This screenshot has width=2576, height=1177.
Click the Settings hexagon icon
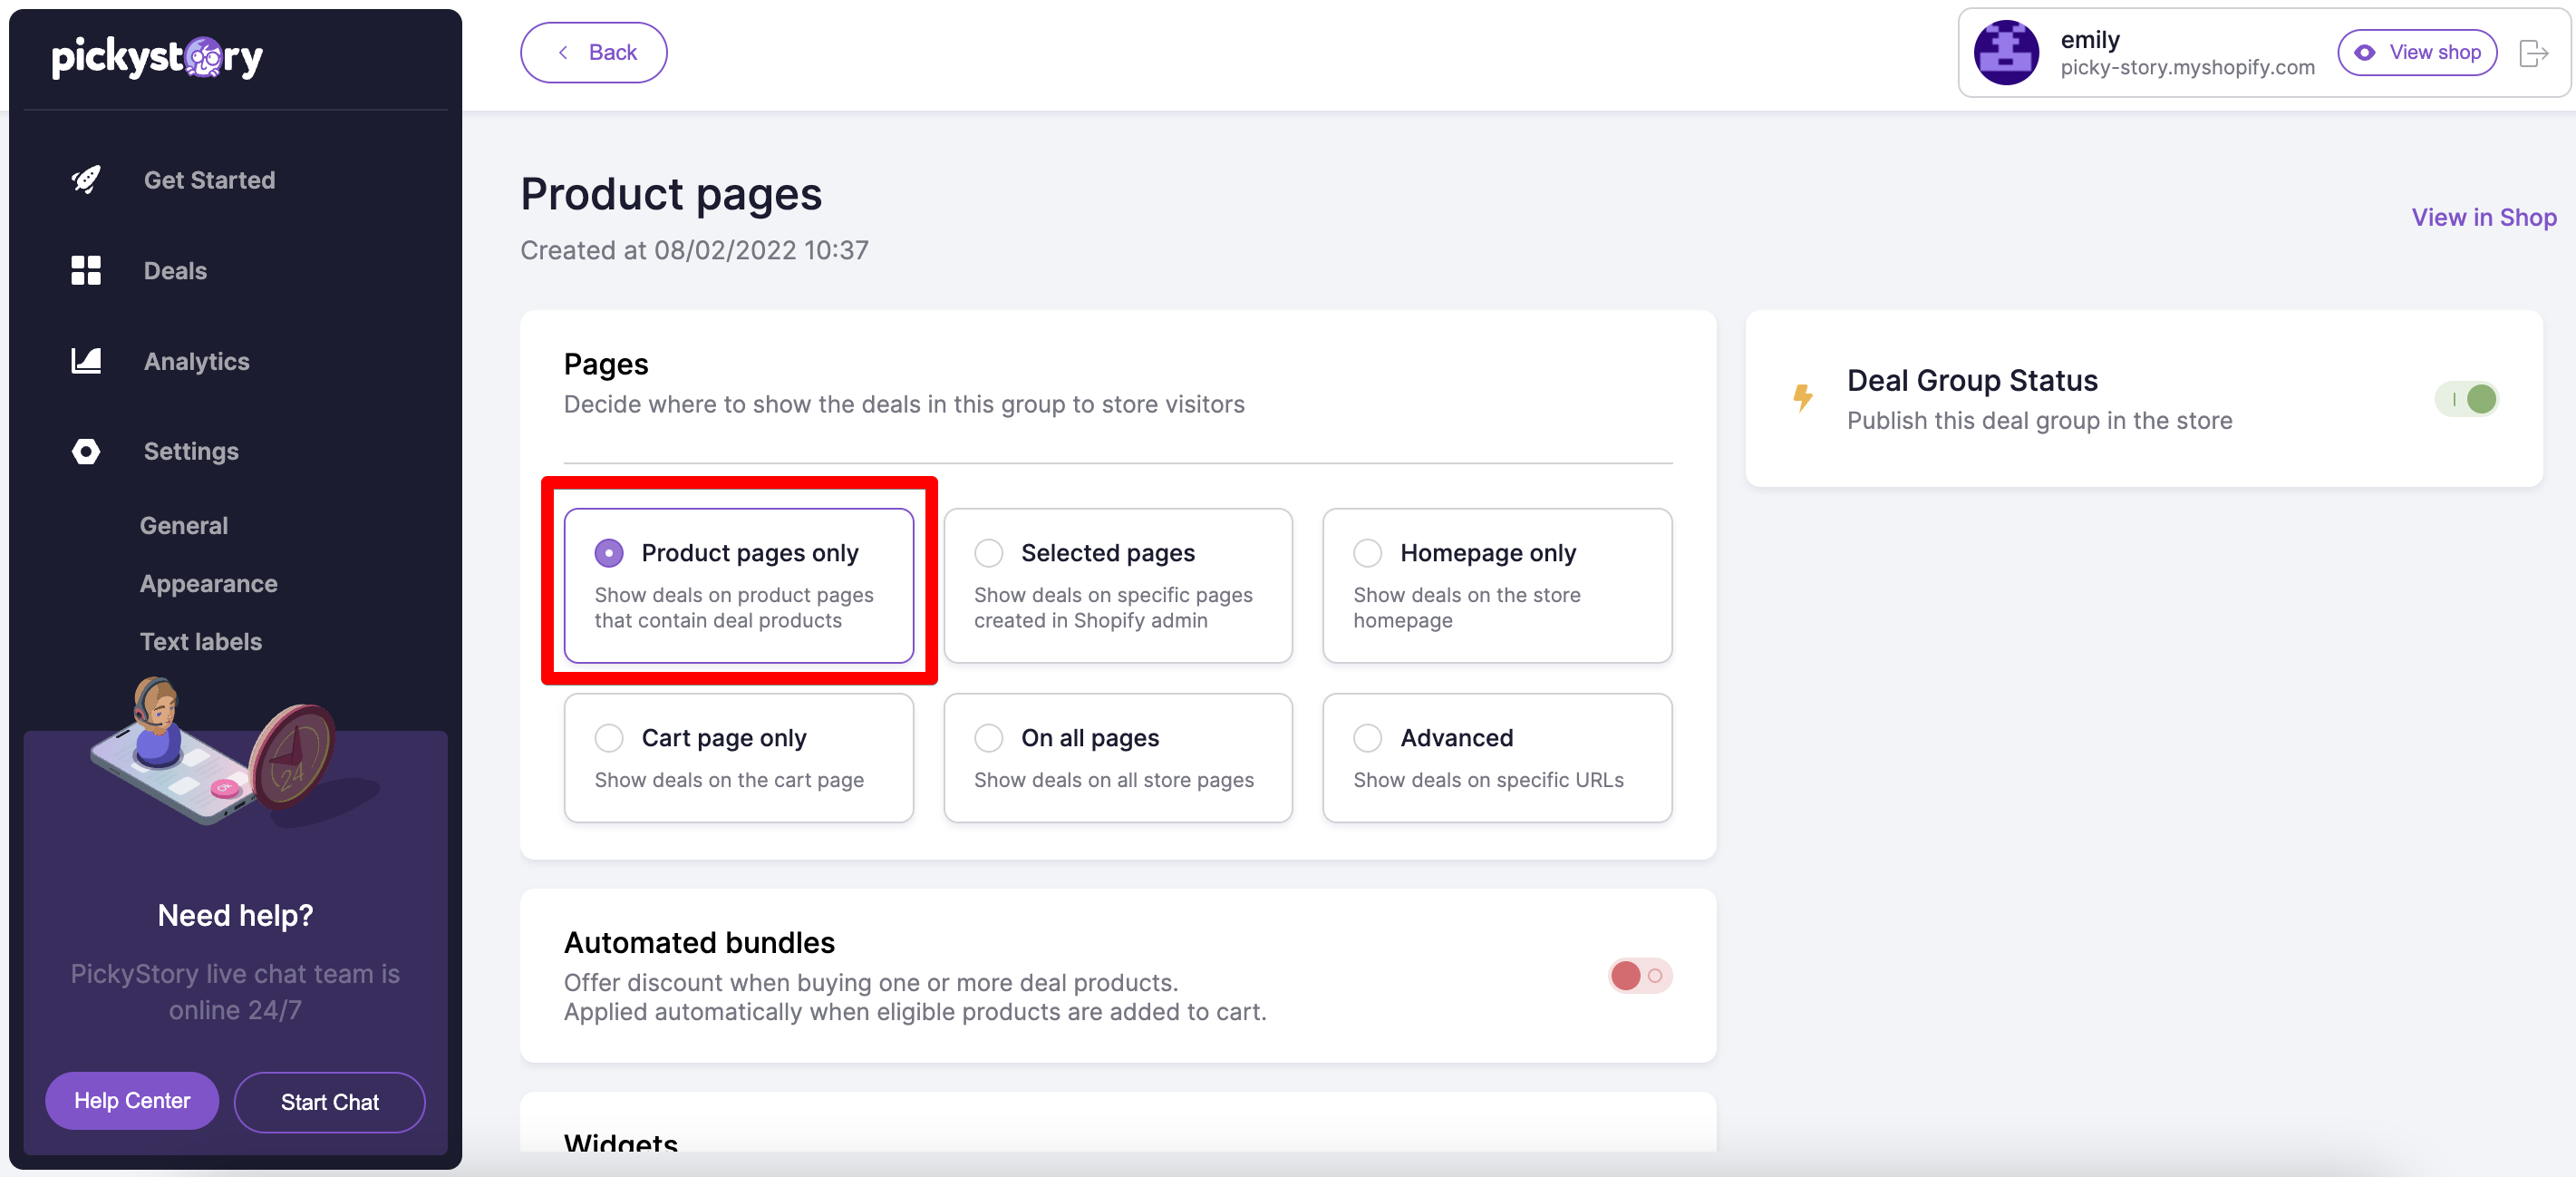click(x=86, y=451)
